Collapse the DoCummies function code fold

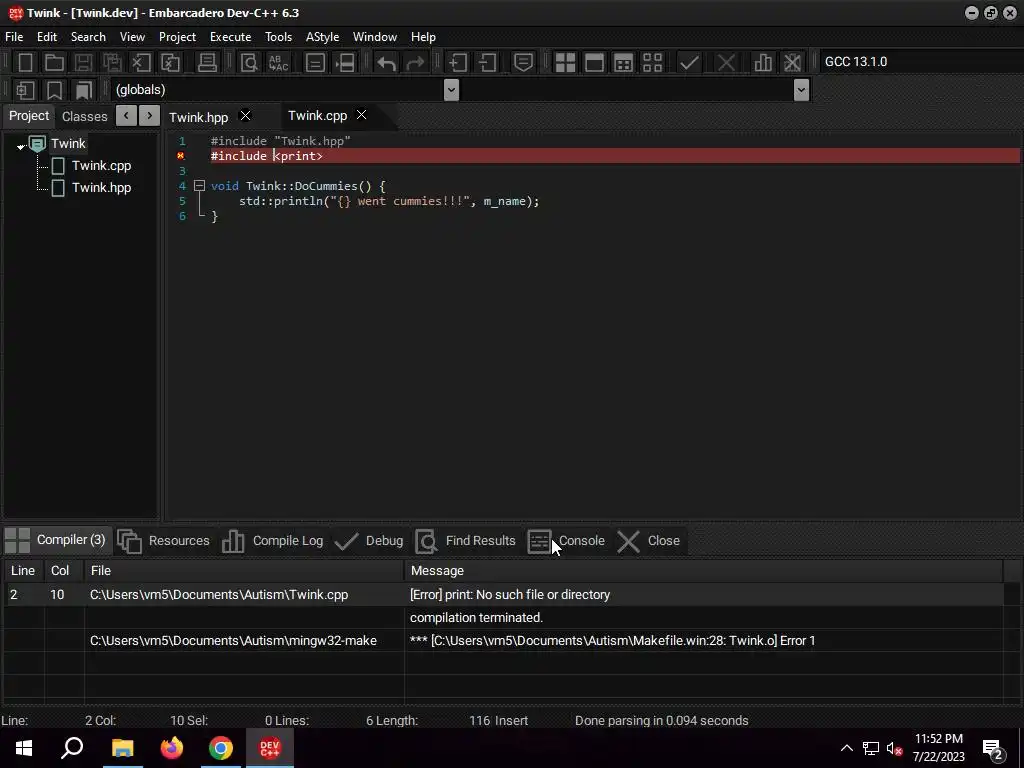coord(199,186)
